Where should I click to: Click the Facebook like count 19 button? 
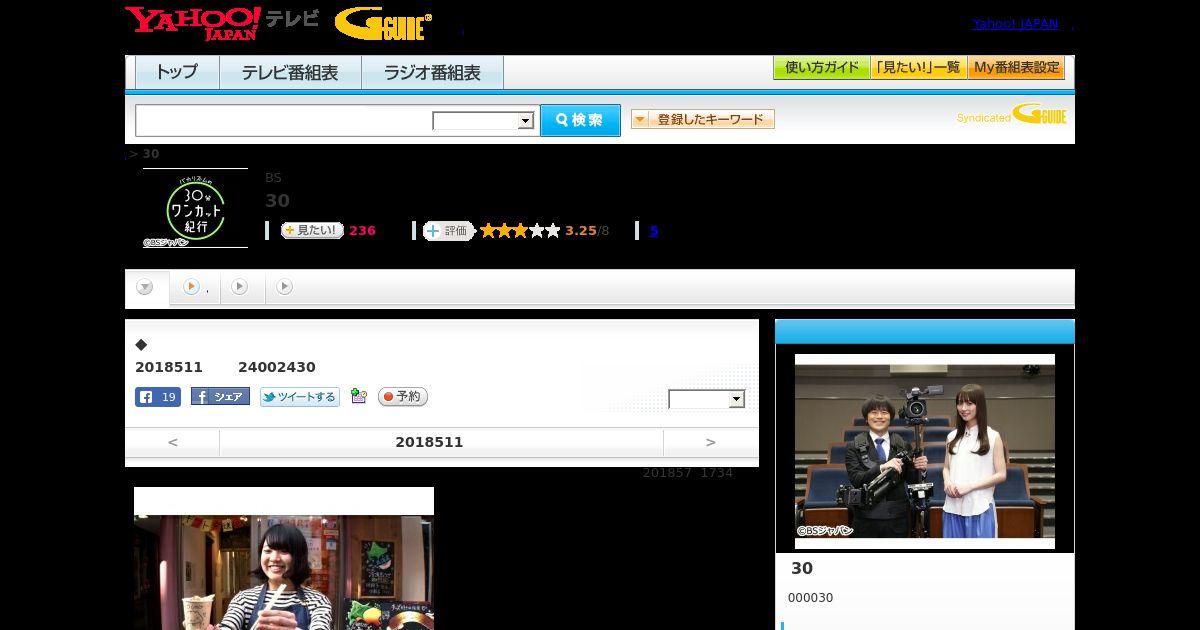click(x=158, y=397)
